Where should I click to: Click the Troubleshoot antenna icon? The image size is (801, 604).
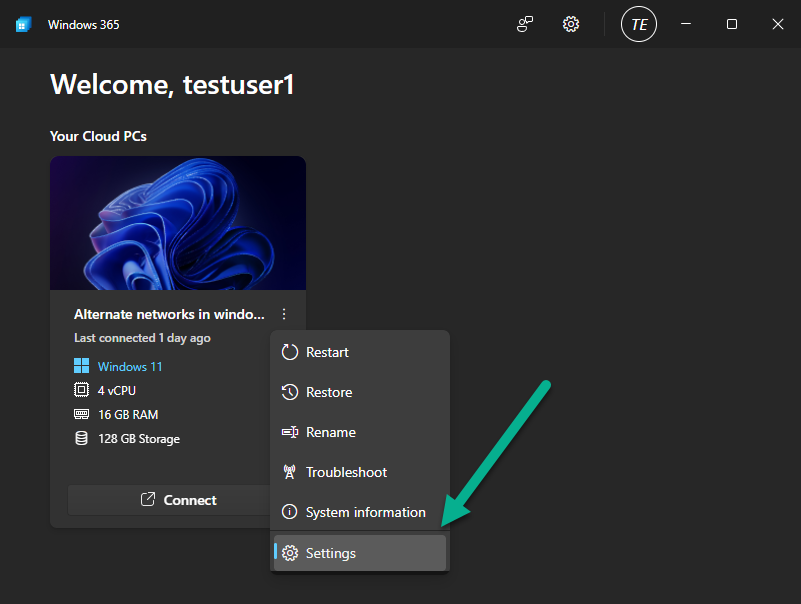tap(289, 472)
